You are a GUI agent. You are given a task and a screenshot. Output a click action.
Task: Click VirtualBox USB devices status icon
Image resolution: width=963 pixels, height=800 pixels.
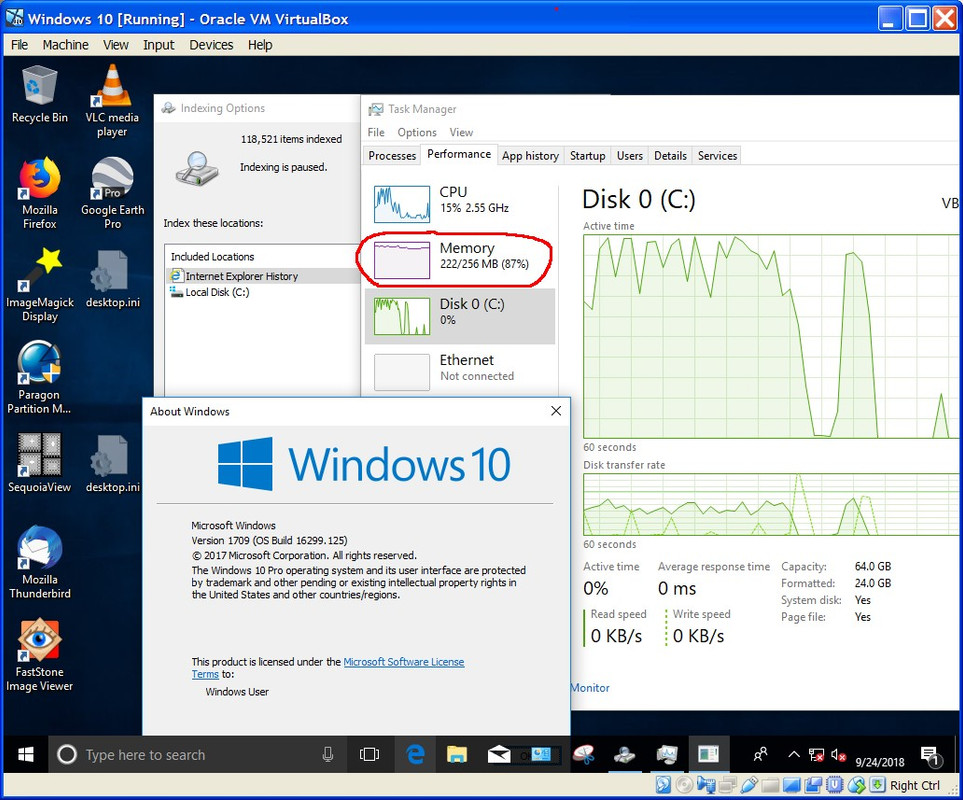(749, 785)
